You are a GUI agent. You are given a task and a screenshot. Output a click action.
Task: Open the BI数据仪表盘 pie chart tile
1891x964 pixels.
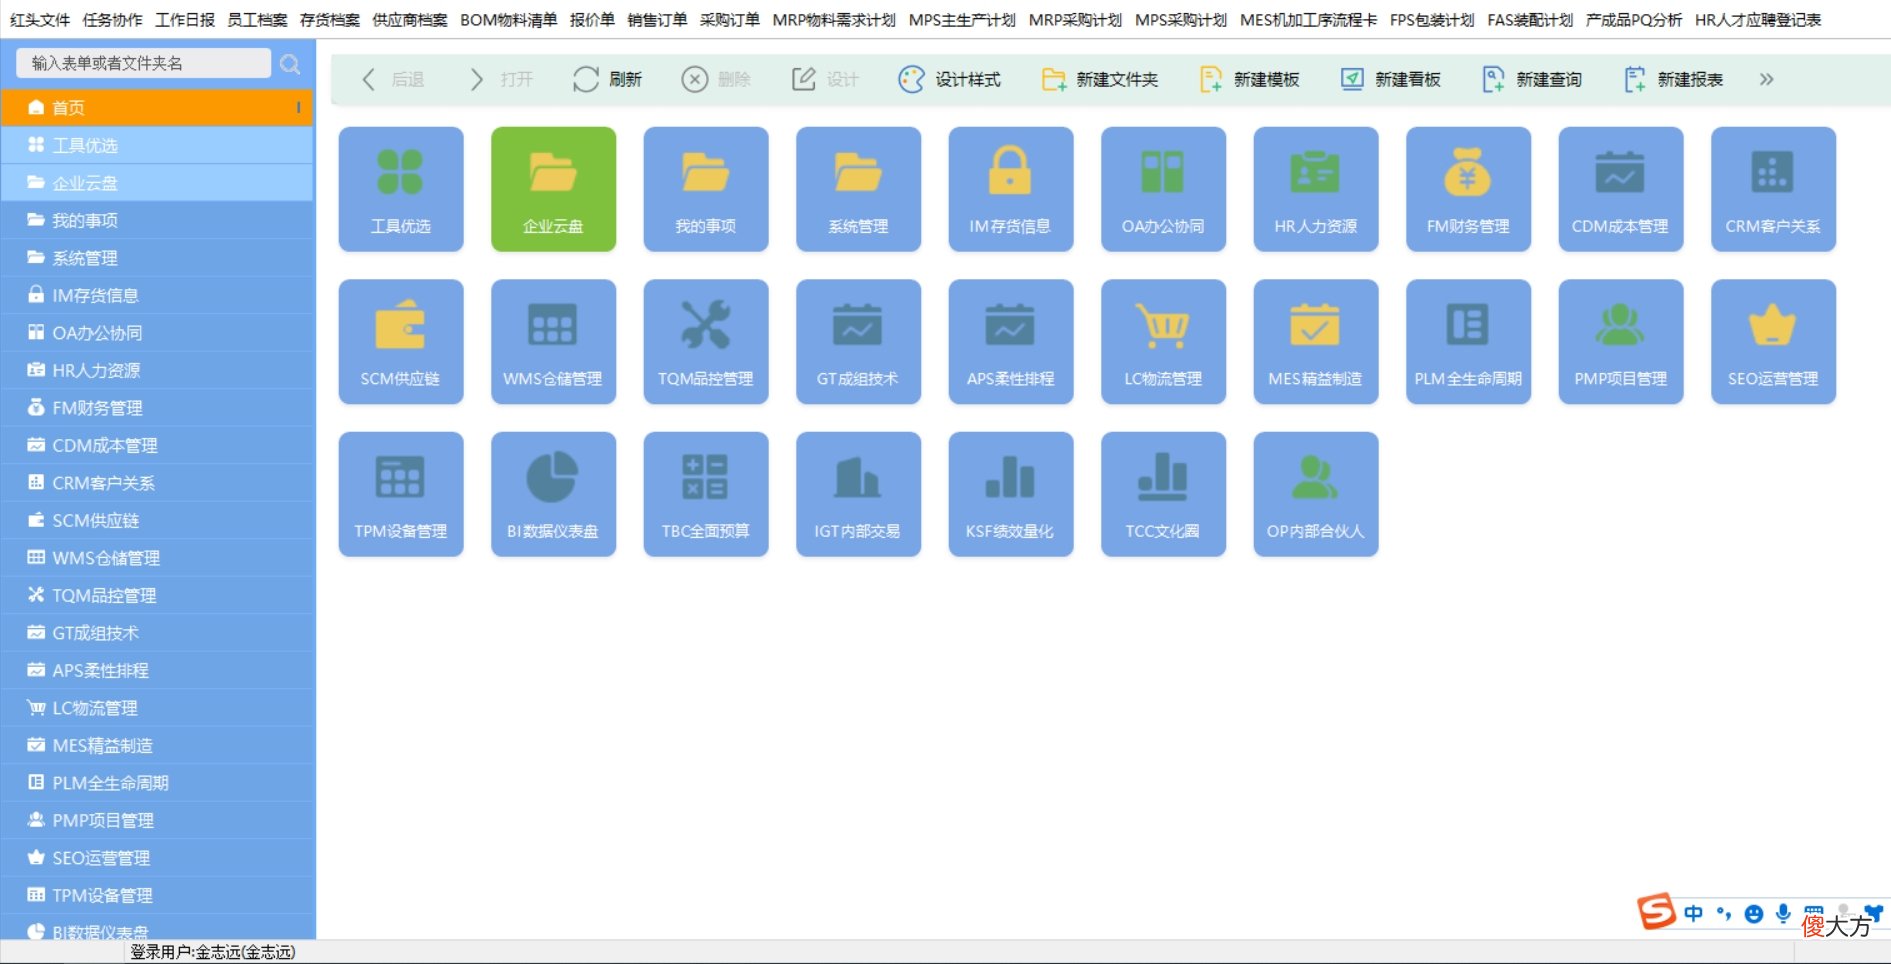pyautogui.click(x=553, y=494)
